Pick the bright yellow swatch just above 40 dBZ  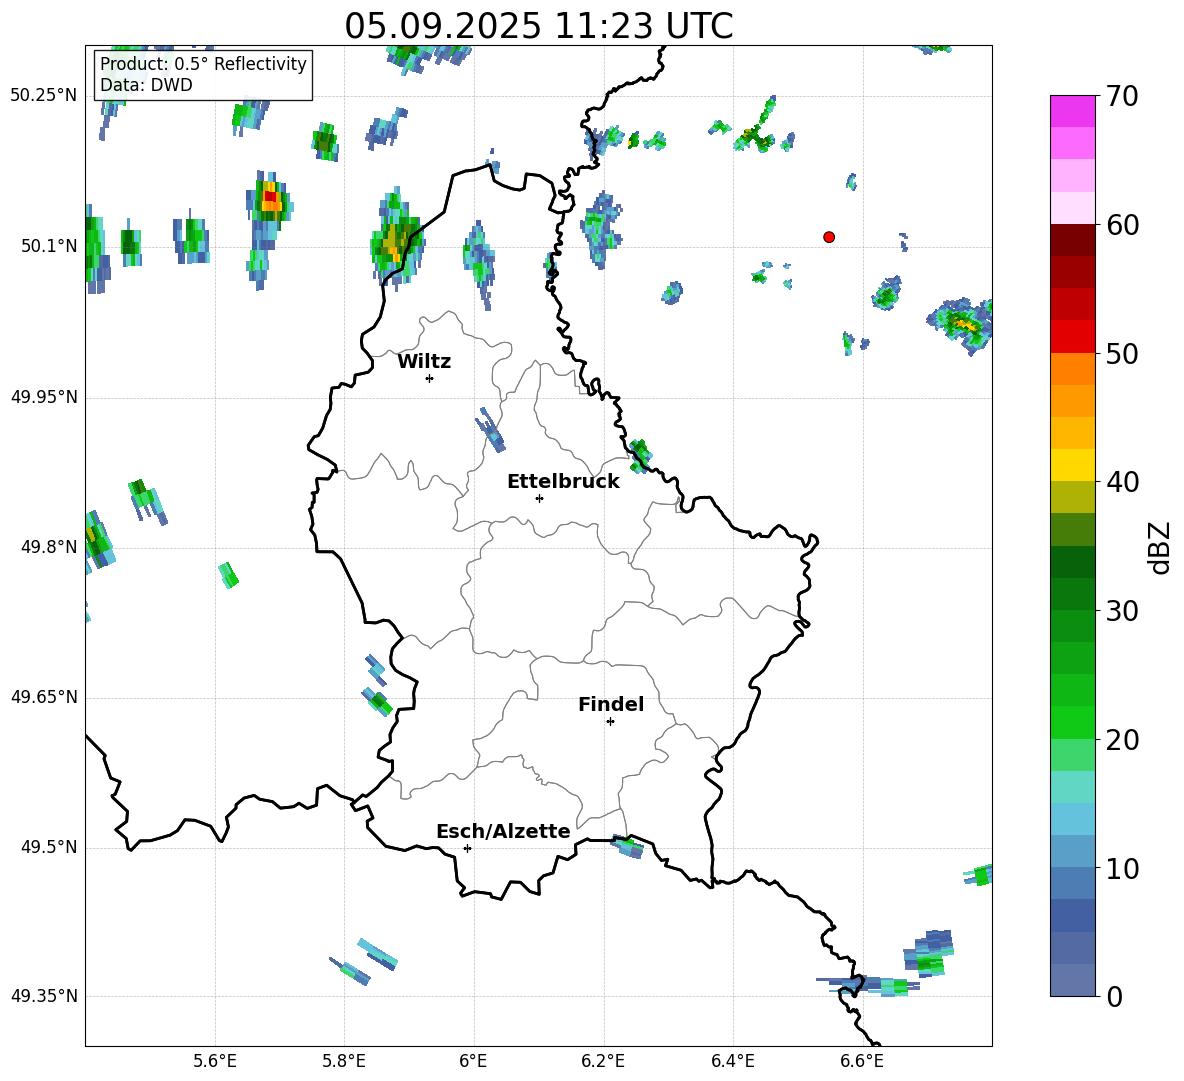[1072, 465]
